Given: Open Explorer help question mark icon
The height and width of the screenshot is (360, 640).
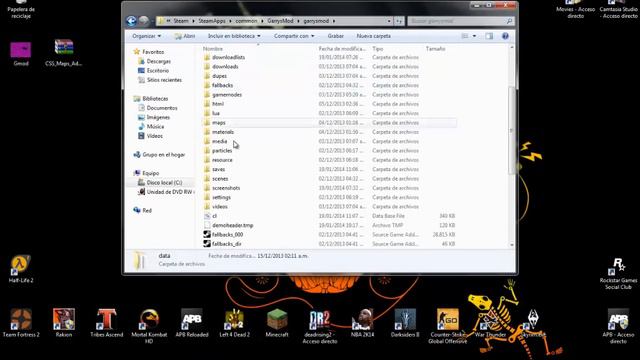Looking at the screenshot, I should (x=505, y=36).
